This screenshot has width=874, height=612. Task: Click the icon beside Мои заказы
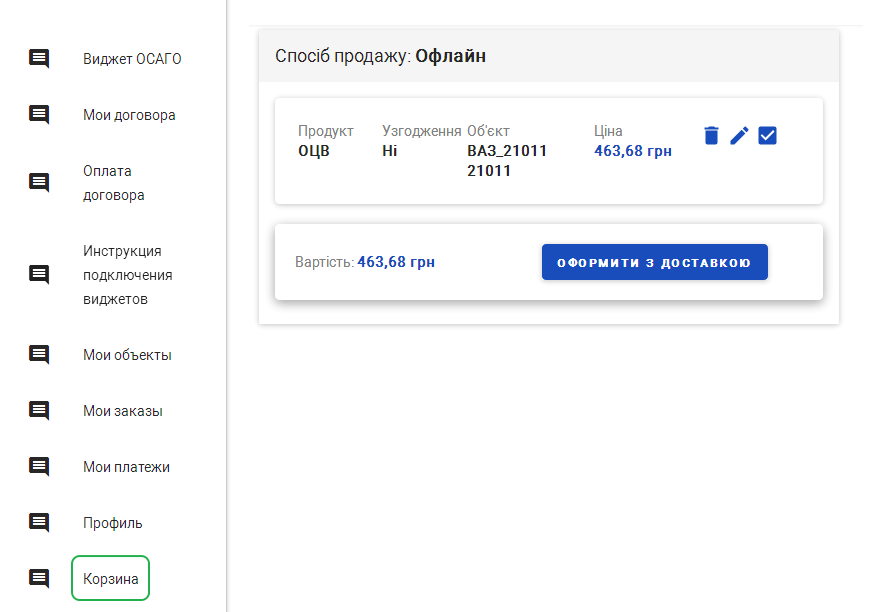39,411
